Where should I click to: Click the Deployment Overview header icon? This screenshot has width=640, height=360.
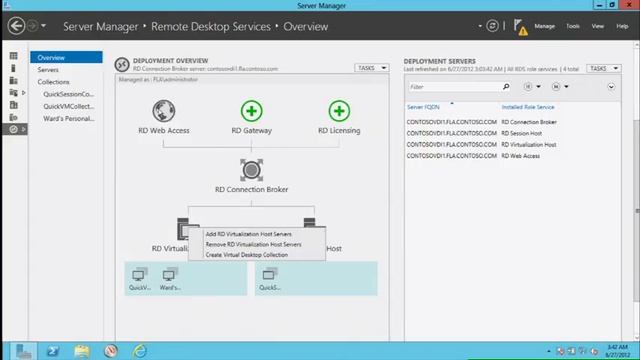pos(122,64)
